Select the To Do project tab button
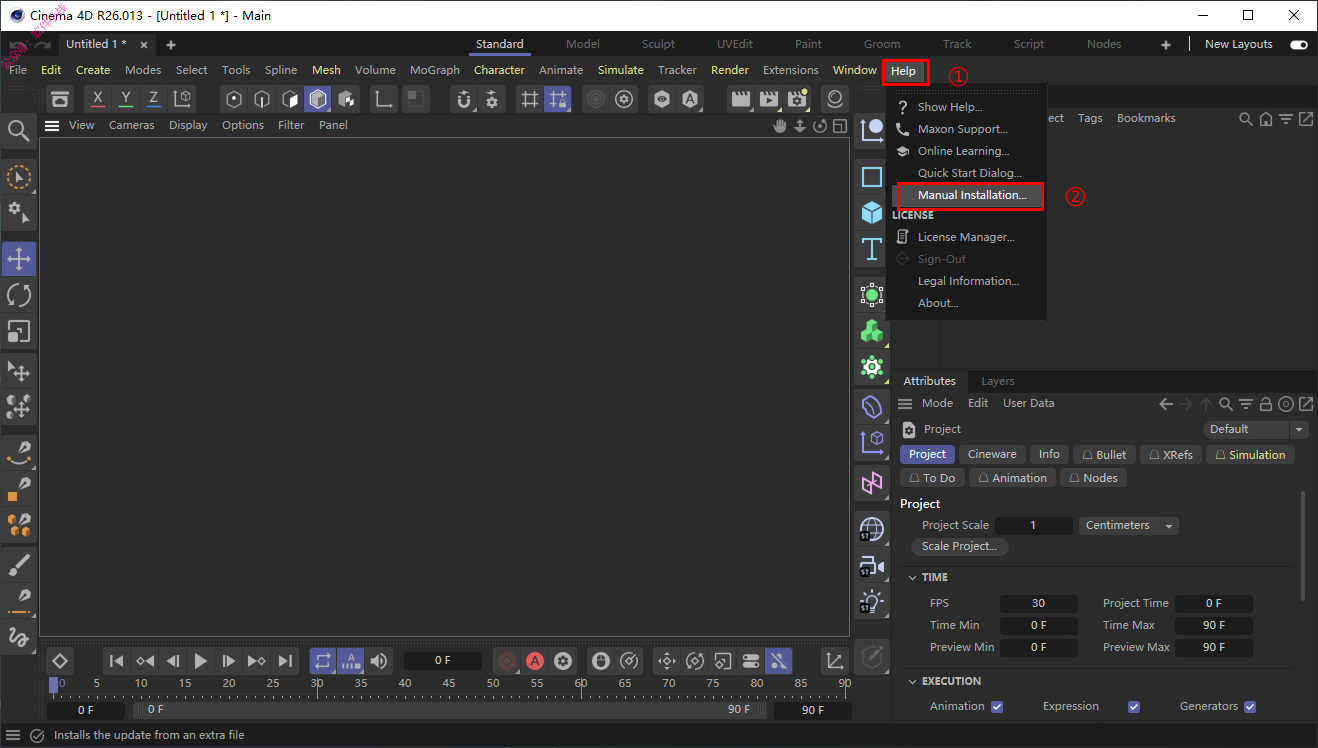This screenshot has width=1318, height=748. coord(932,478)
